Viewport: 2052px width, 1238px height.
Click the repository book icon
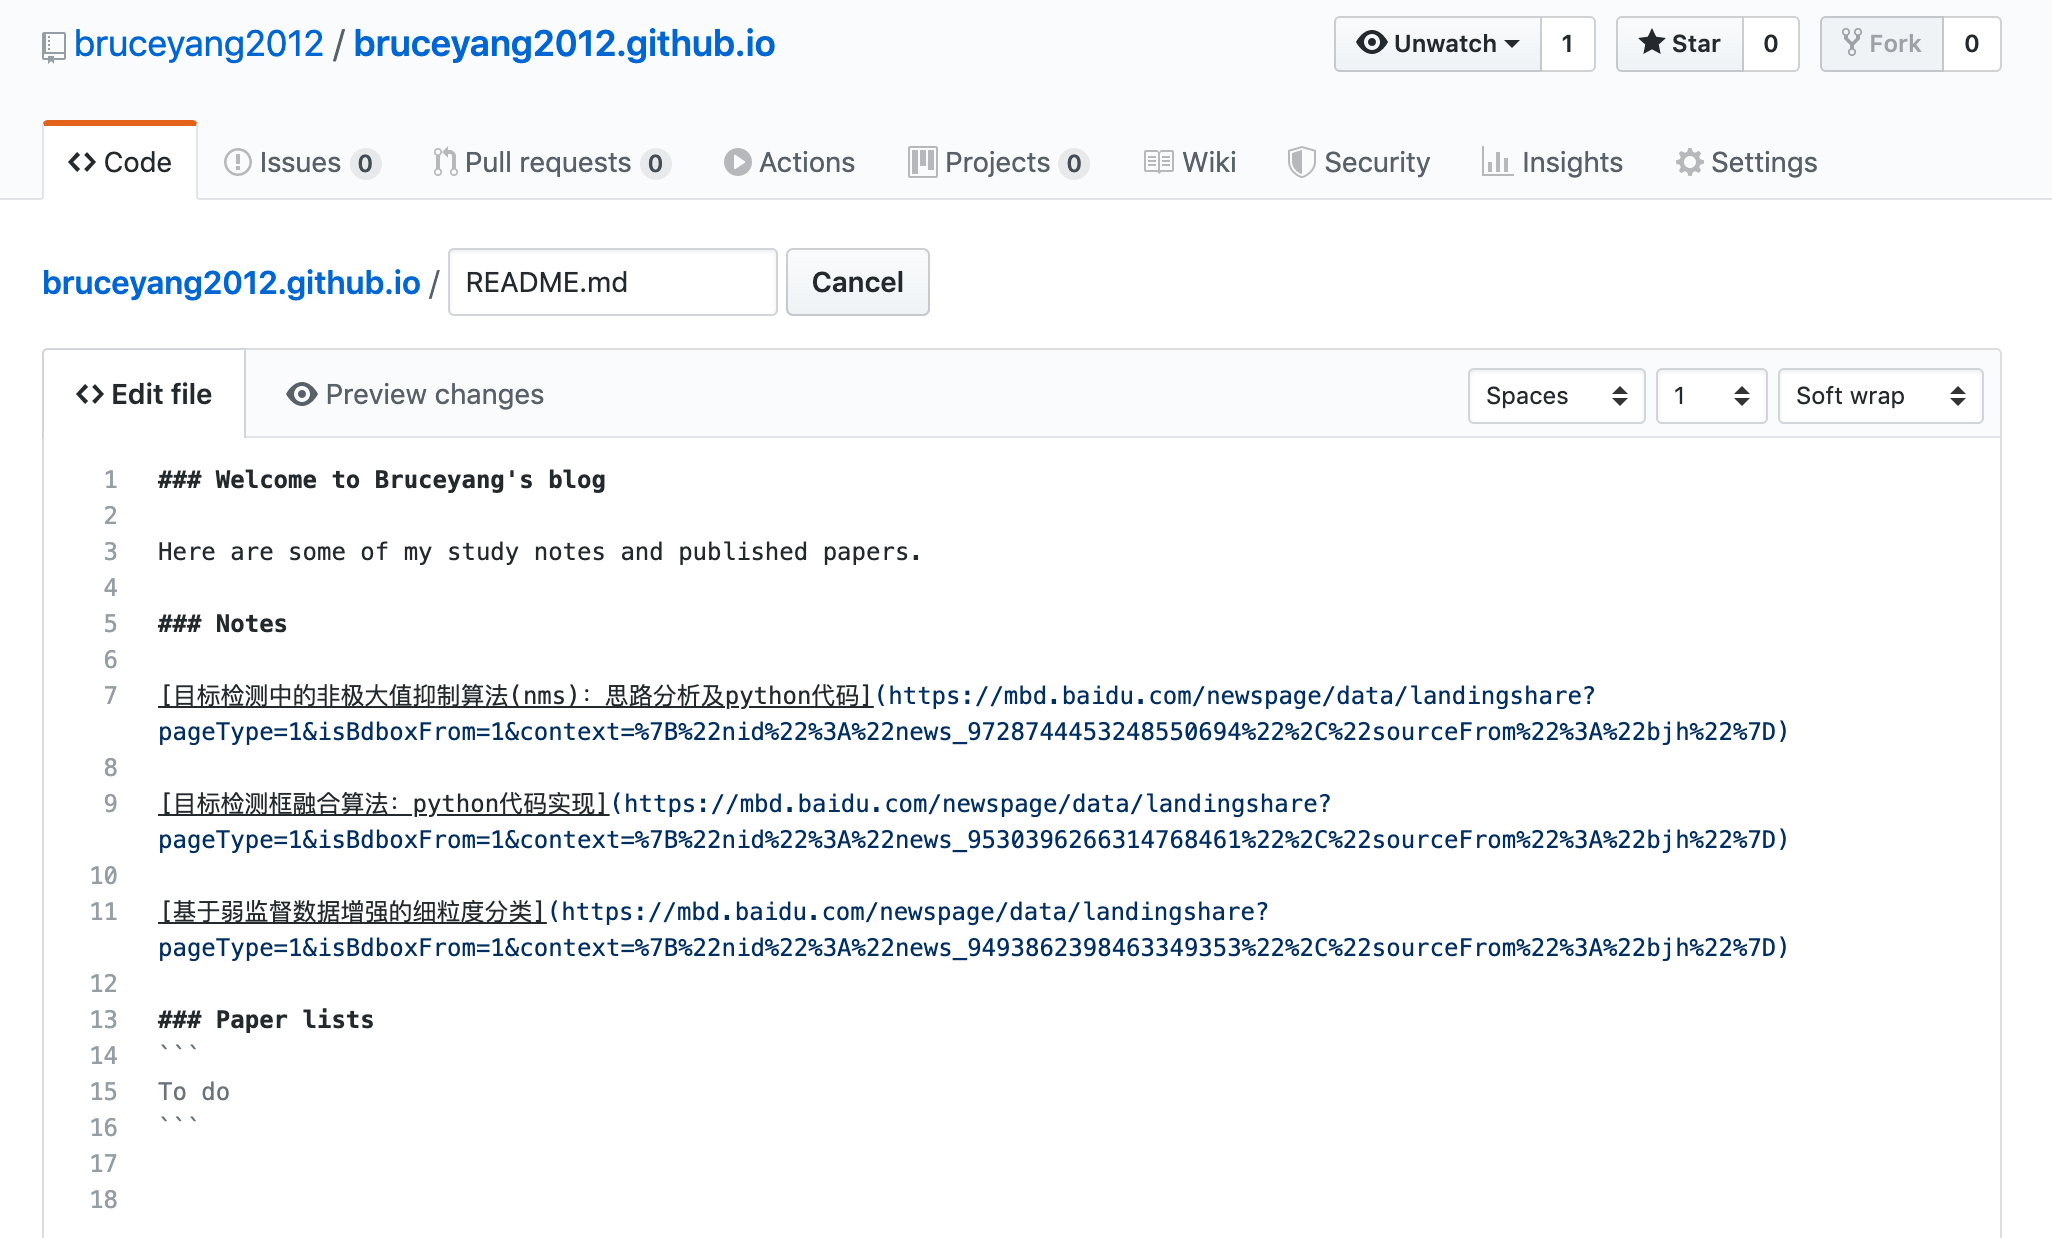pyautogui.click(x=53, y=46)
